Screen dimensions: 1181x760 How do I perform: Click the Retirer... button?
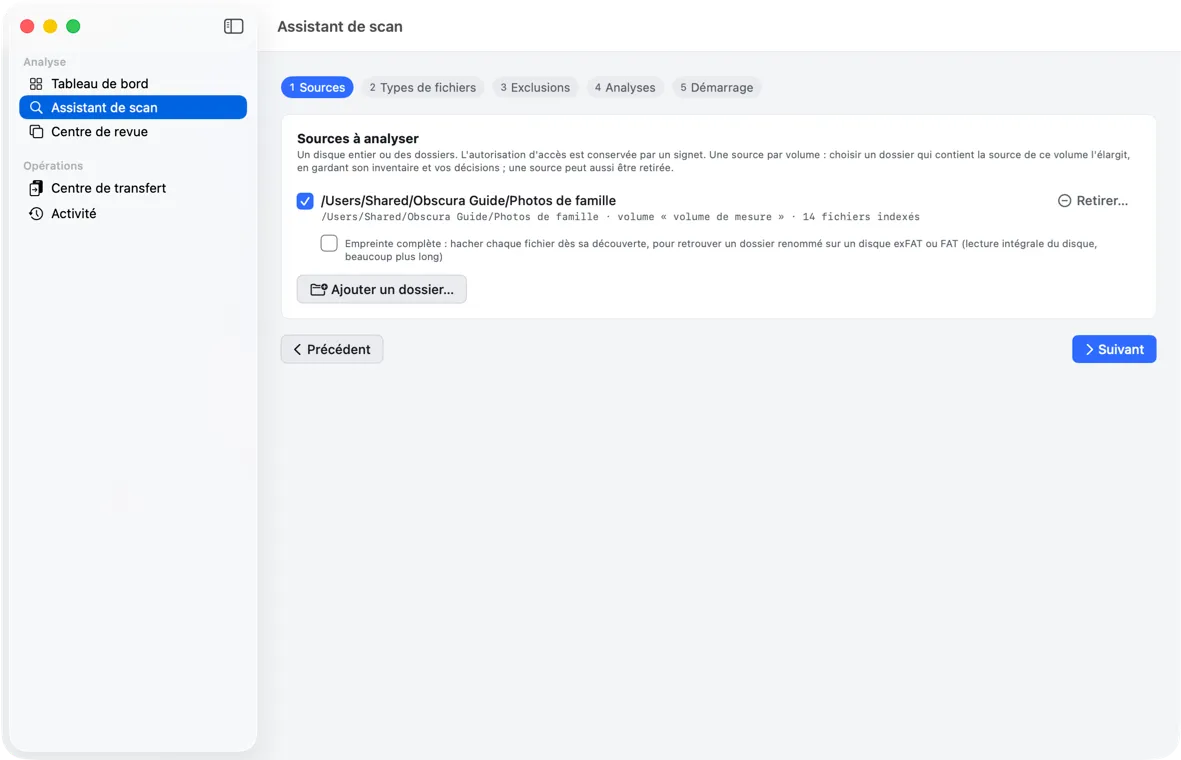(1093, 200)
